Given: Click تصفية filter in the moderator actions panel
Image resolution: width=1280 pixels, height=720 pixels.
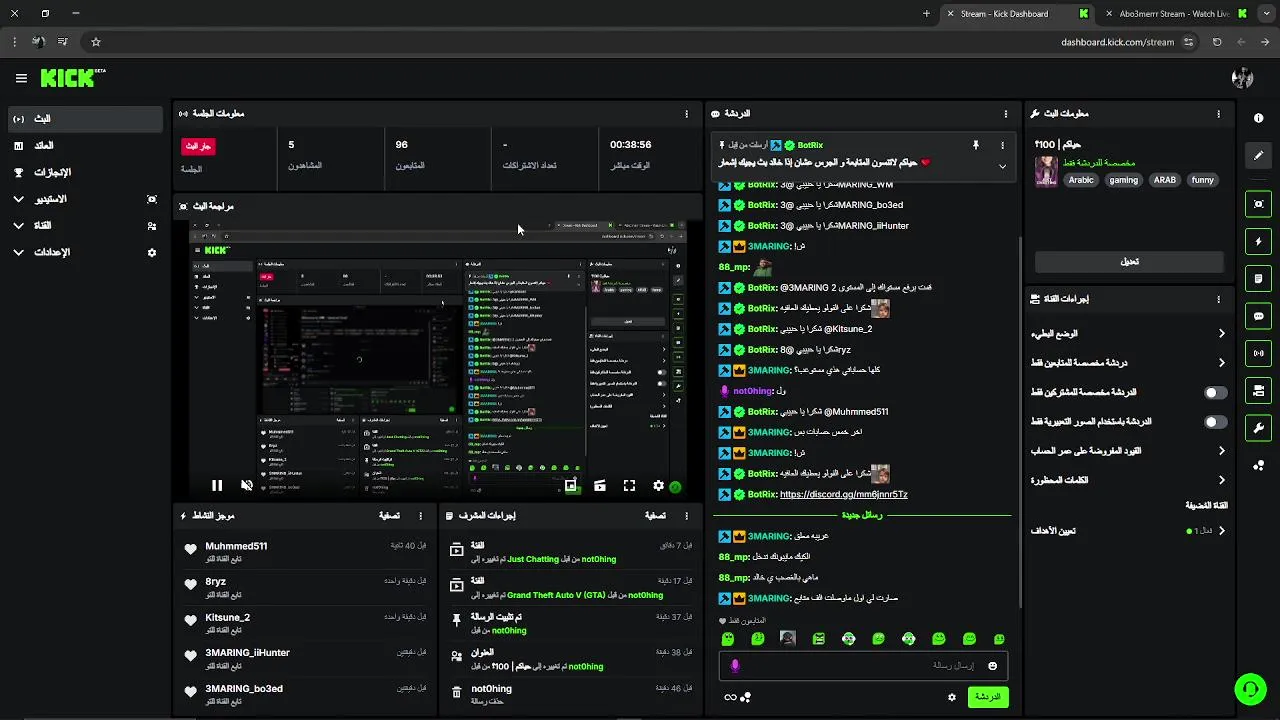Looking at the screenshot, I should [x=655, y=516].
